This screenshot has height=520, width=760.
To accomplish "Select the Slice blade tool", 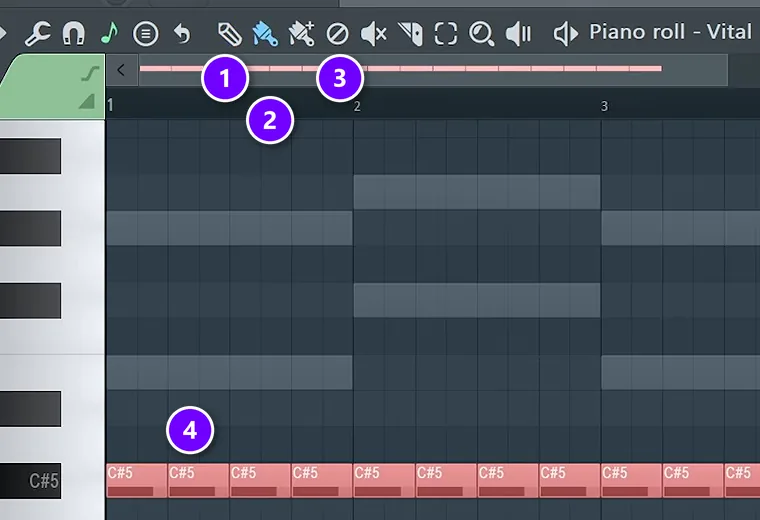I will [x=410, y=34].
